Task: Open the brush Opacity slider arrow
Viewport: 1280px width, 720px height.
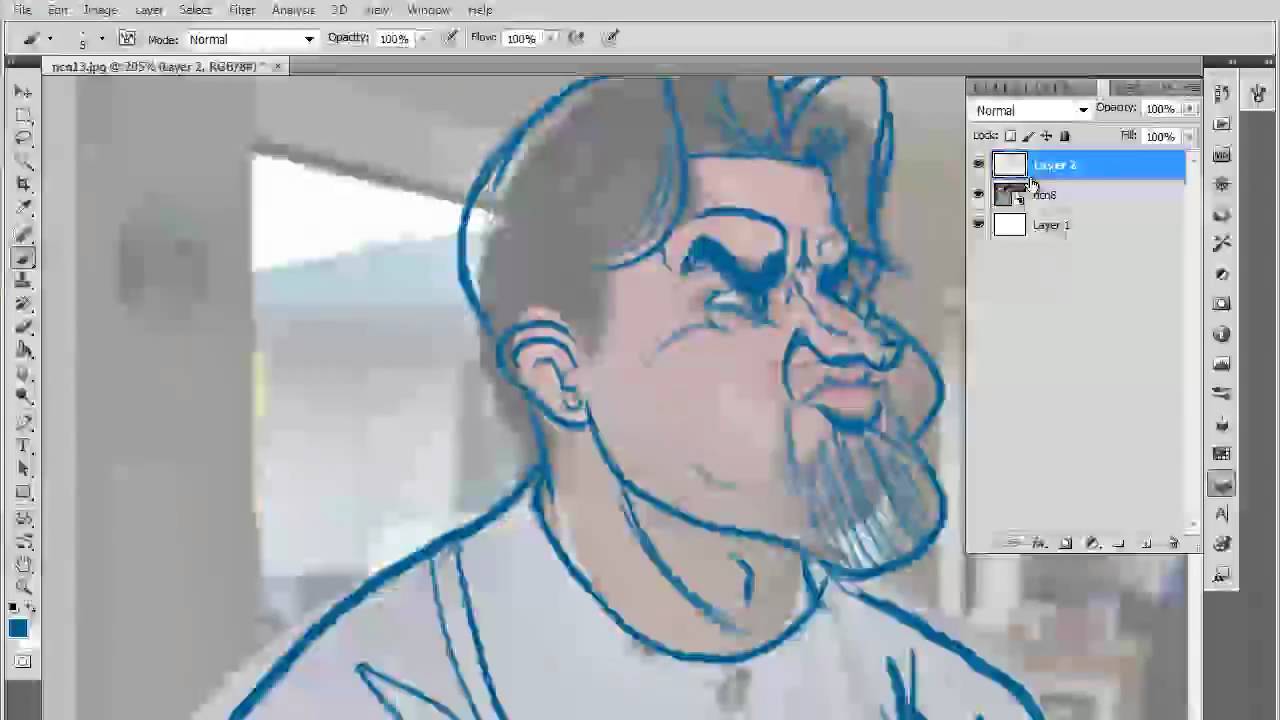Action: (x=422, y=38)
